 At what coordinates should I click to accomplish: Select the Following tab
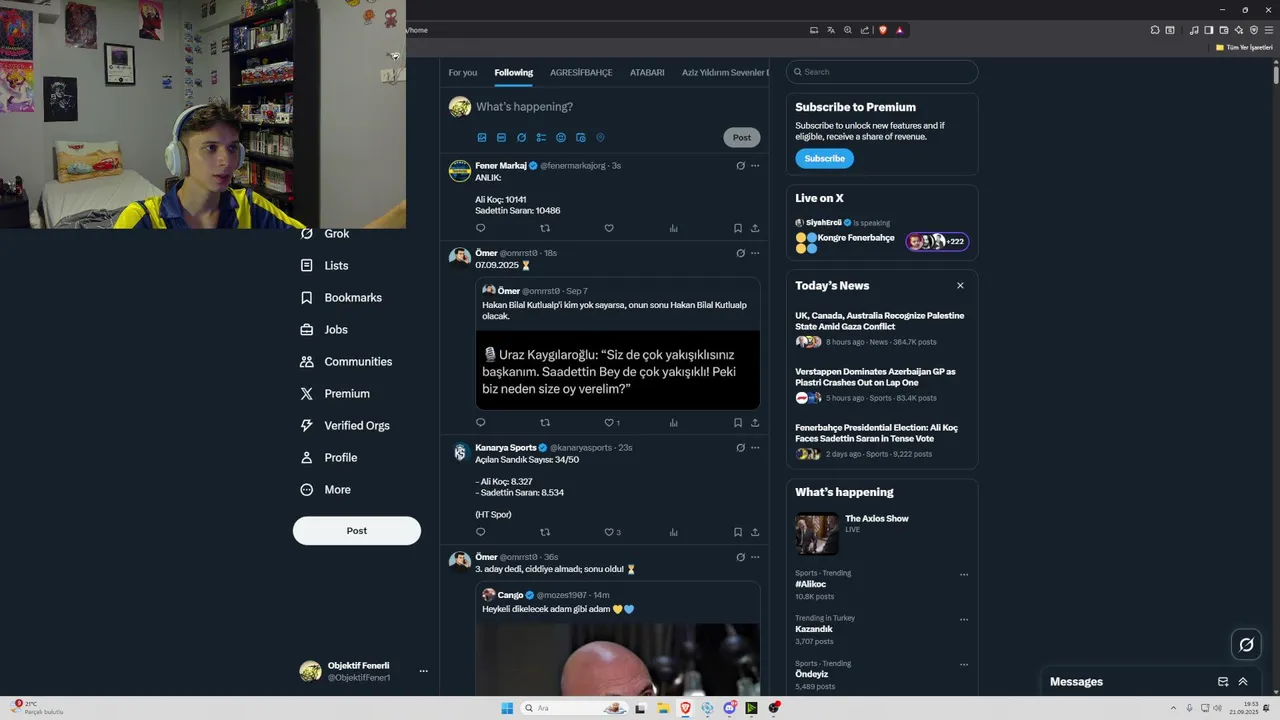513,73
